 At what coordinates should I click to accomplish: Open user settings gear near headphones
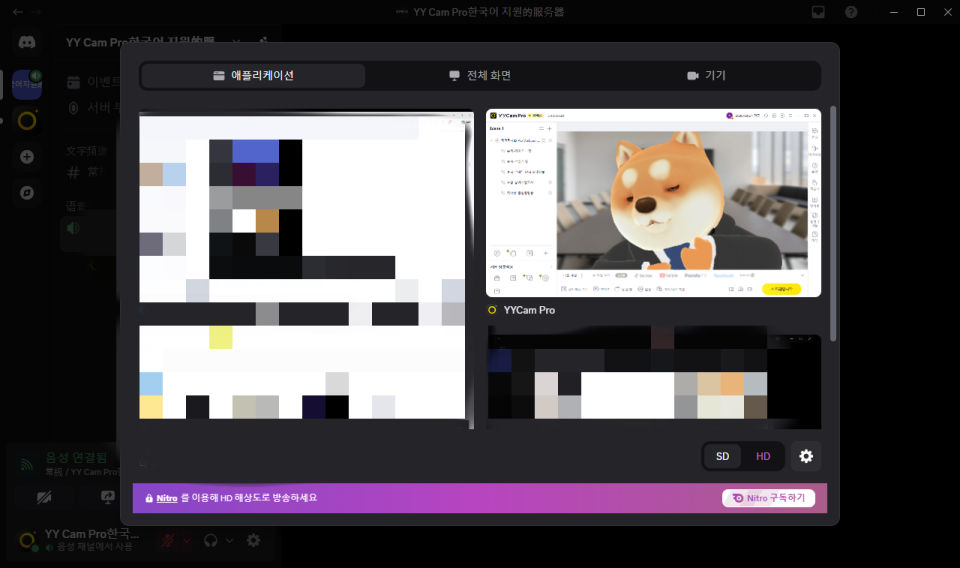click(x=254, y=540)
